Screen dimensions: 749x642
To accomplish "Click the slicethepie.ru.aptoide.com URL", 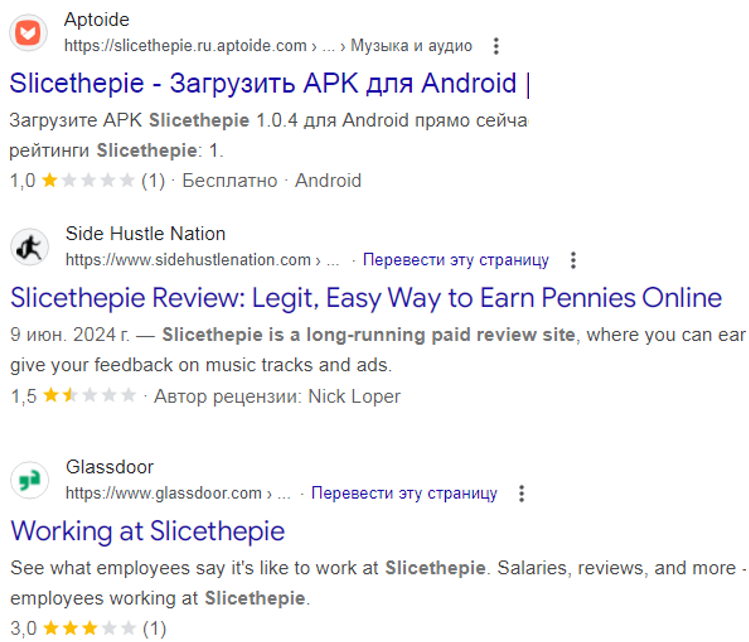I will 185,46.
